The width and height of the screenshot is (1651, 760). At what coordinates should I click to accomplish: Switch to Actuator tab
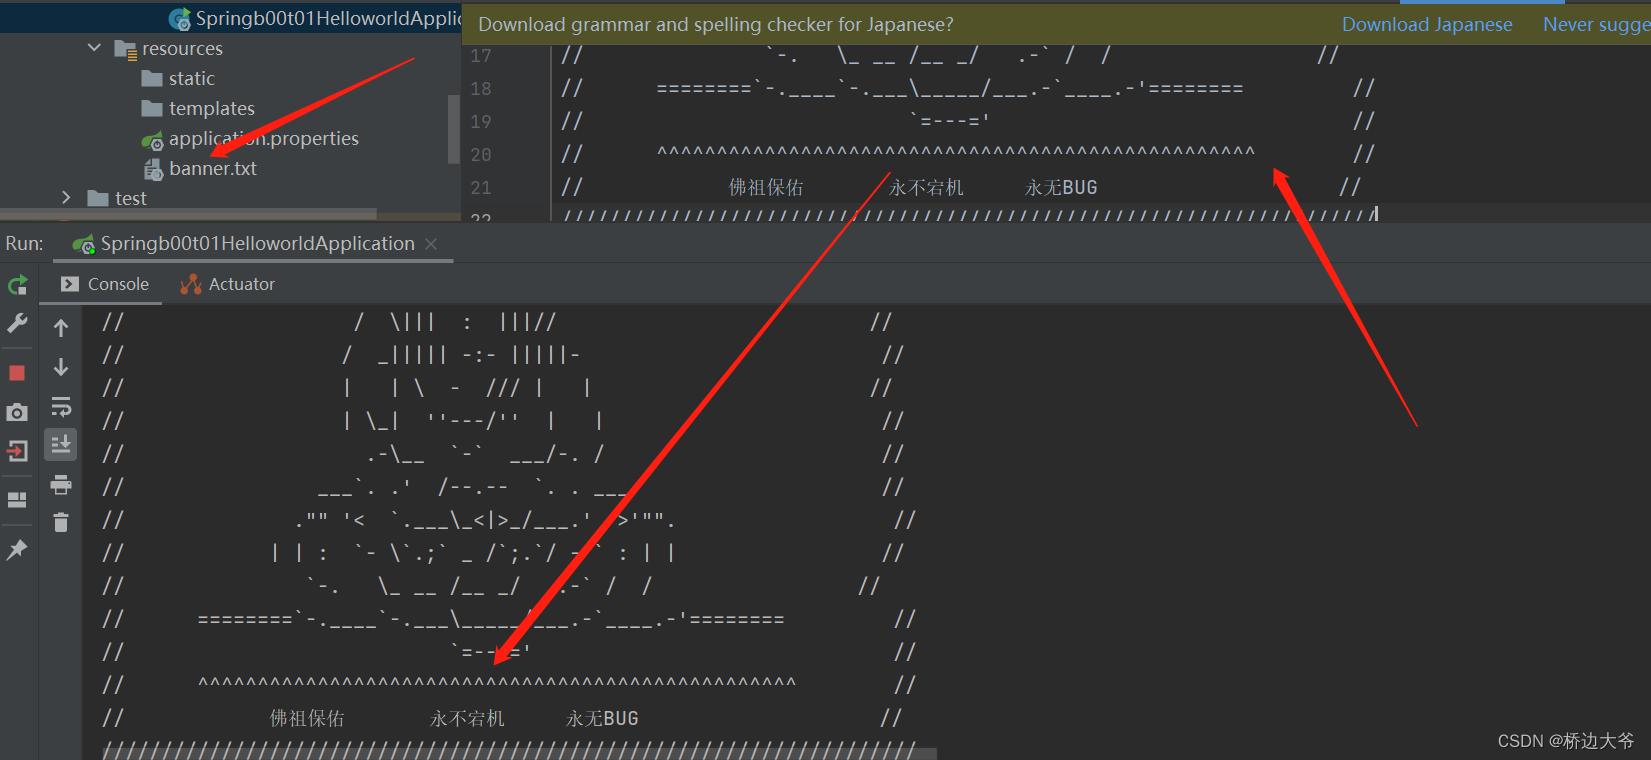[x=228, y=284]
